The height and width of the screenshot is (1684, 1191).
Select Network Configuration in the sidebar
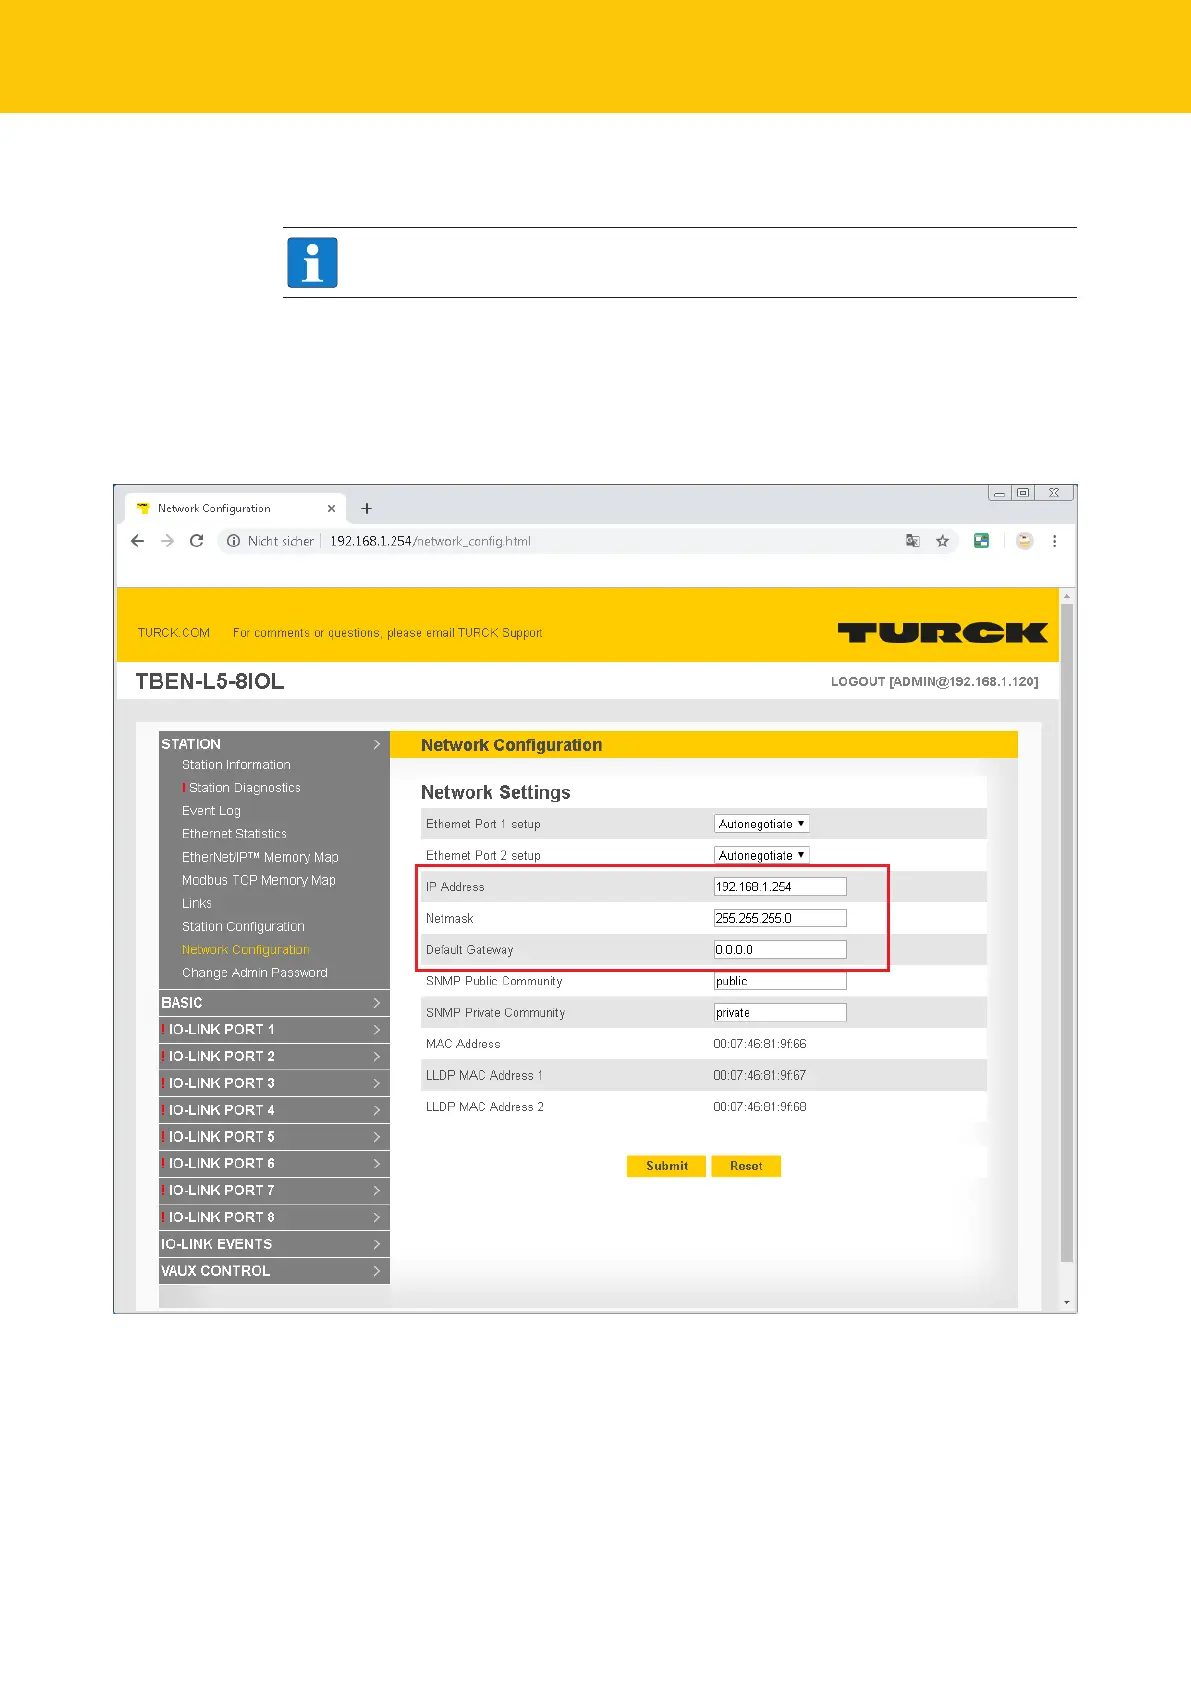[246, 950]
